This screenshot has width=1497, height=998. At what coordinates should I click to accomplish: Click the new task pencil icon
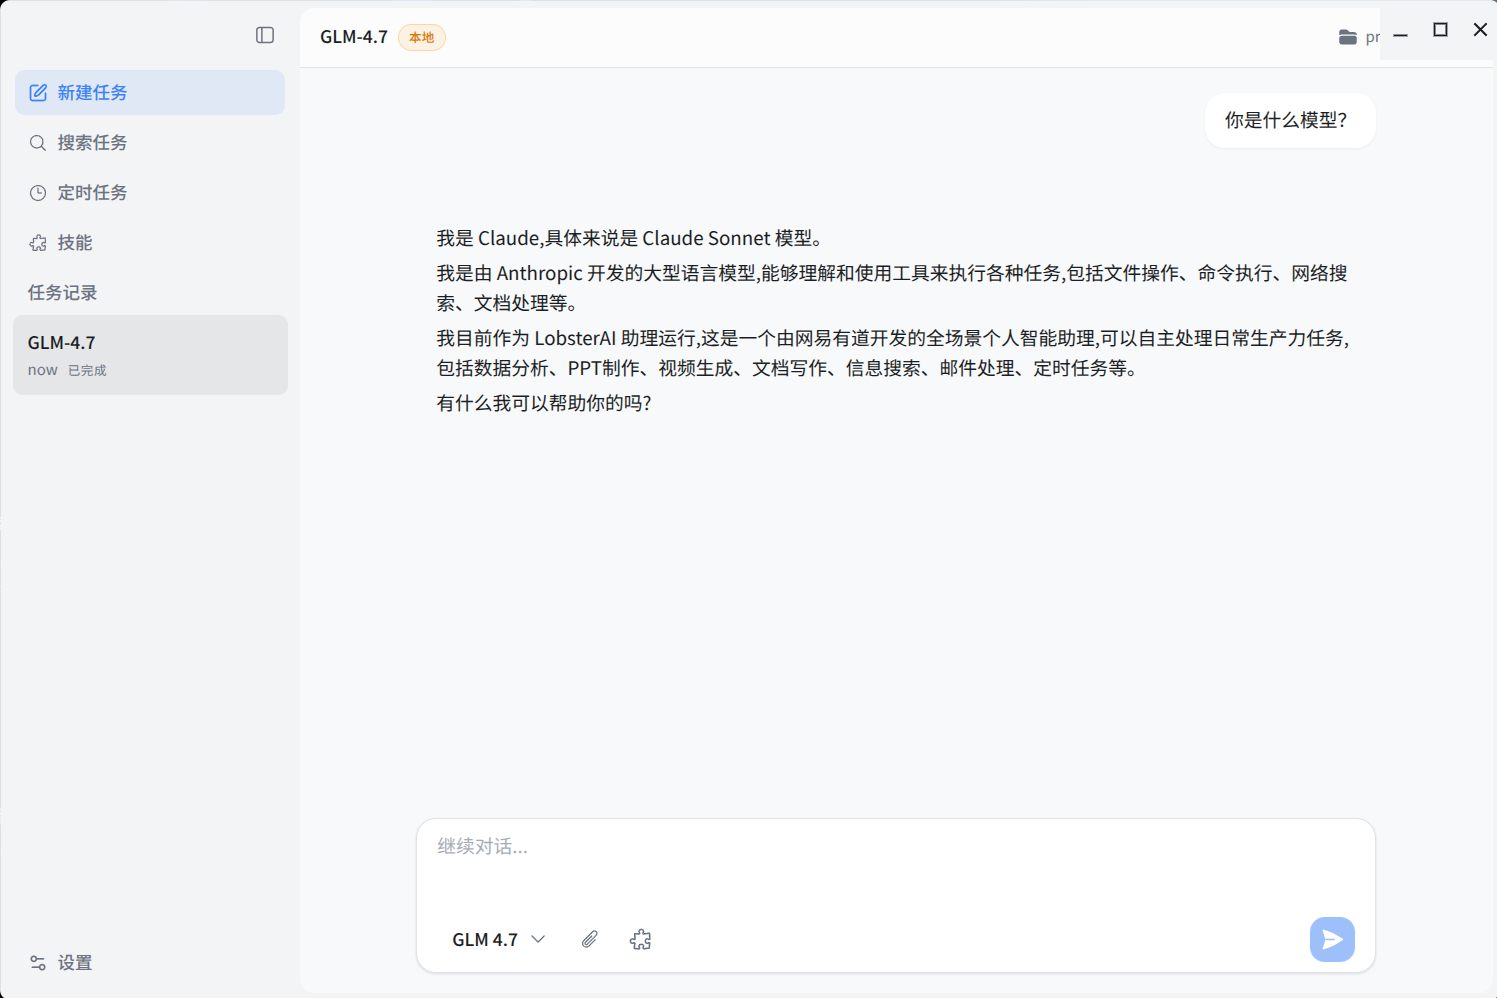[x=38, y=93]
